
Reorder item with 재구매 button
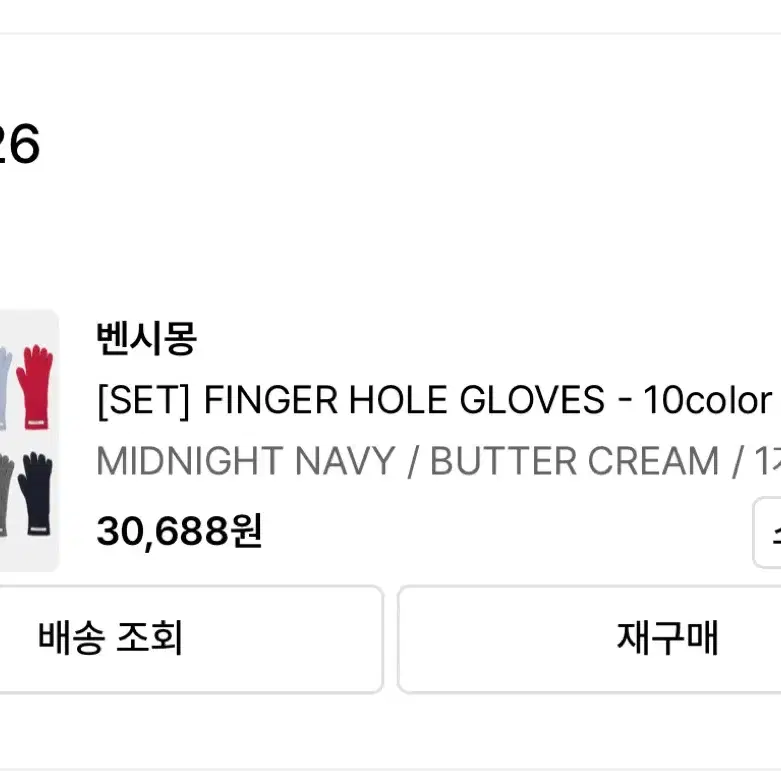tap(589, 639)
